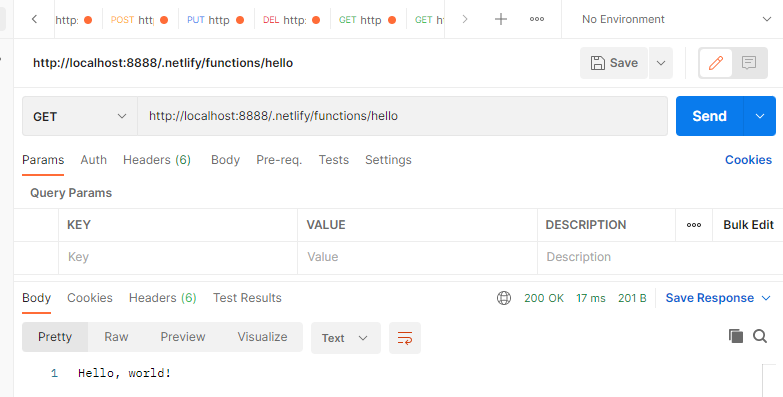Screen dimensions: 783x397
Task: Open tab options three-dots menu
Action: click(537, 19)
